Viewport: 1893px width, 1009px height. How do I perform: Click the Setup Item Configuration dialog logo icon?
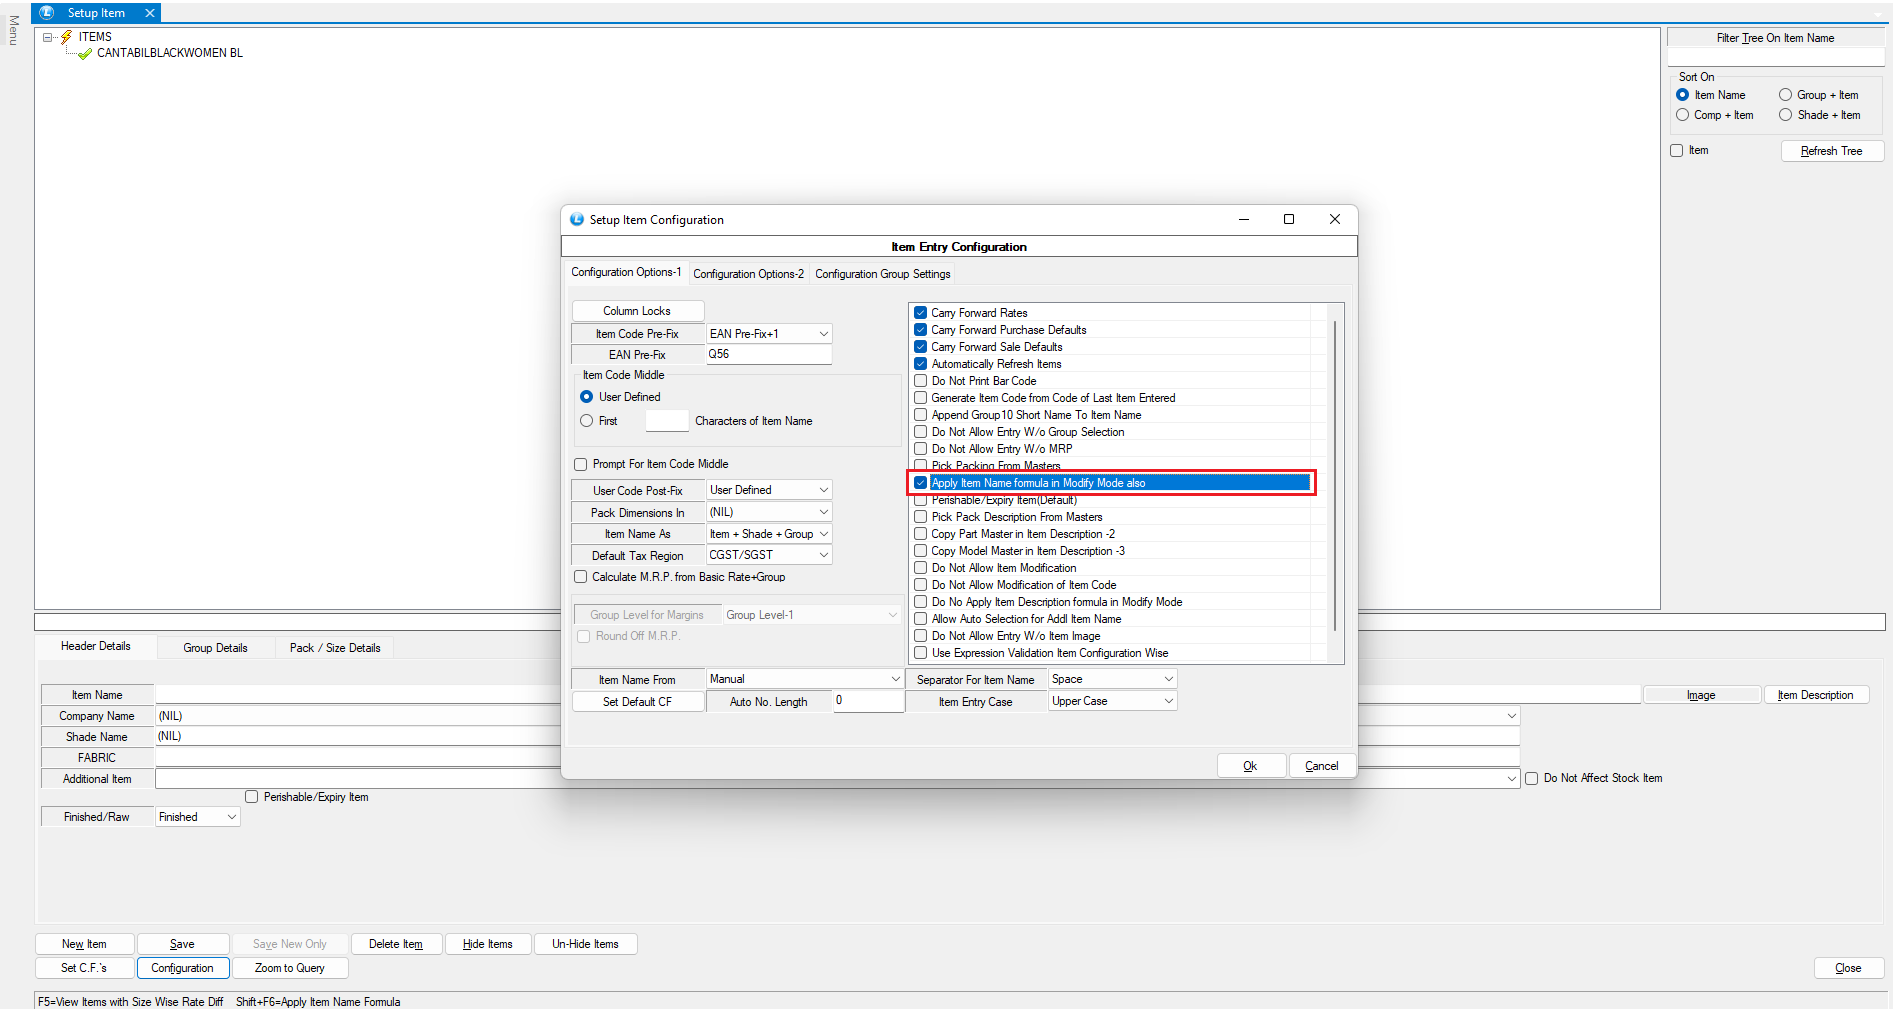pos(577,220)
